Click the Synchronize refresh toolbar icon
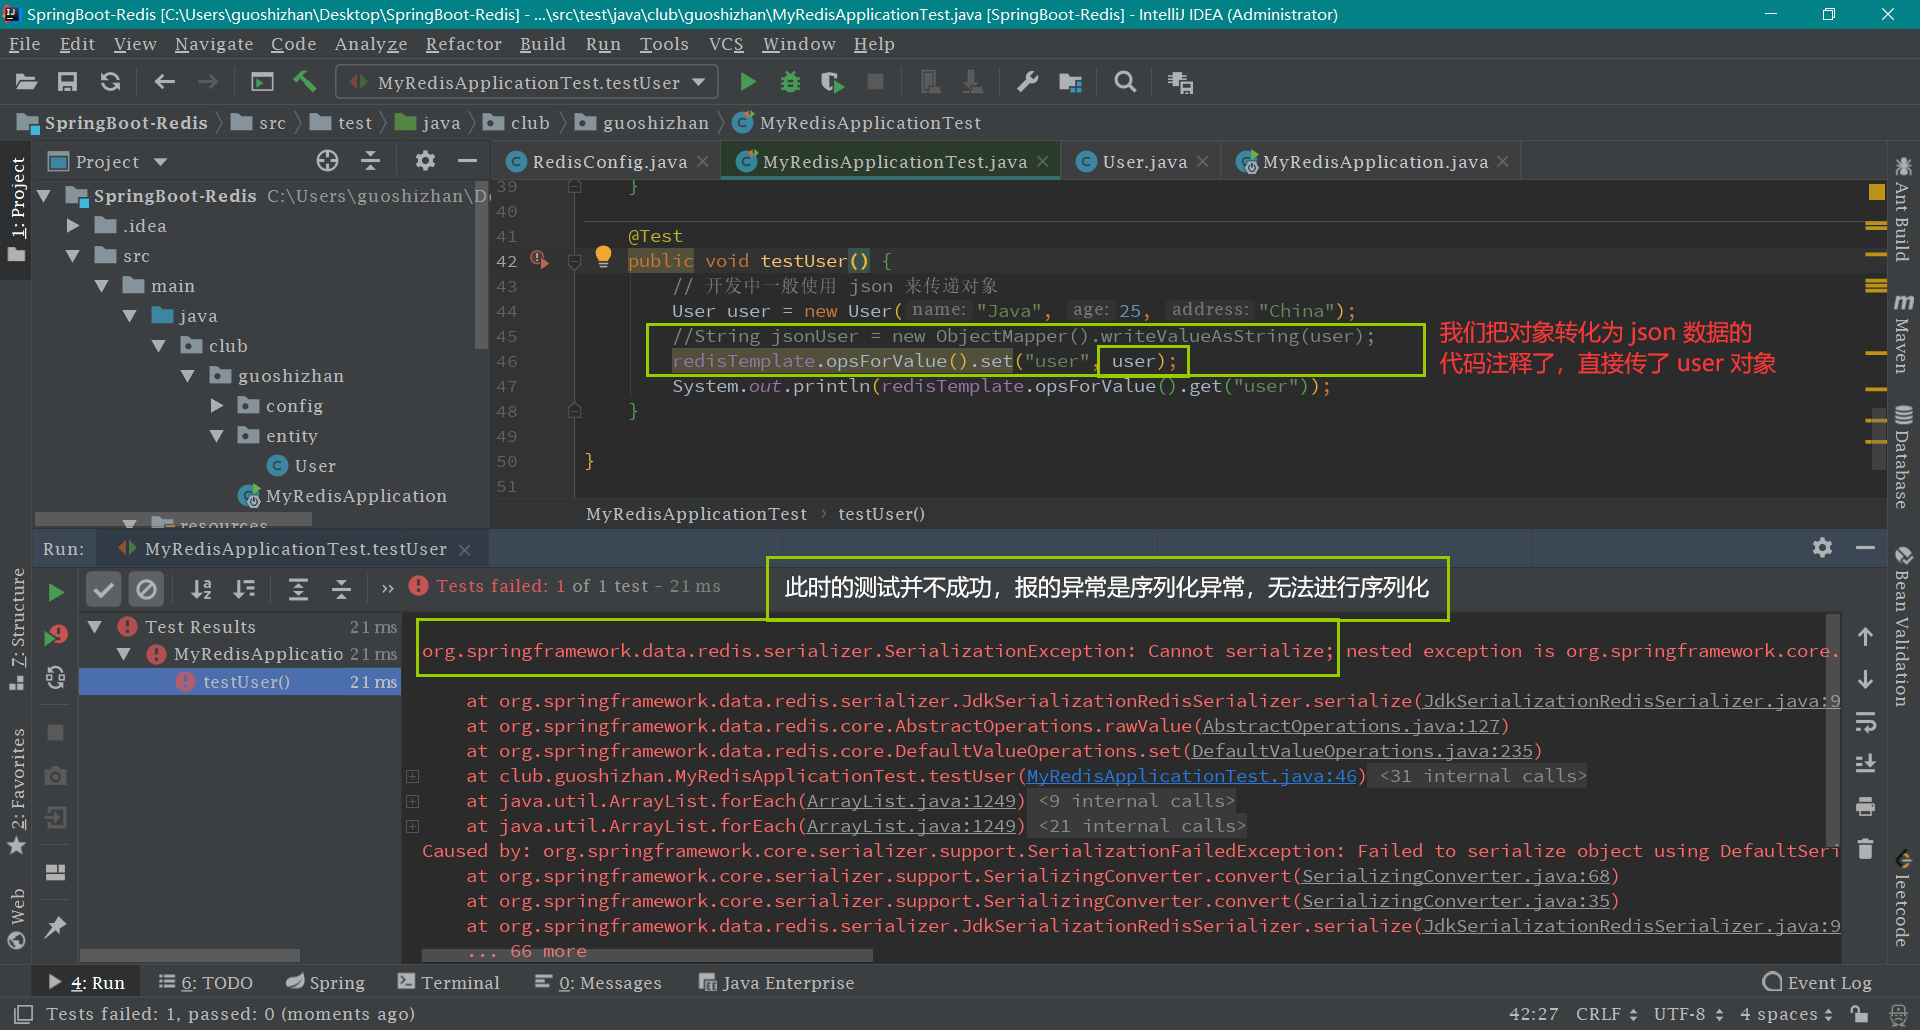1920x1030 pixels. 111,82
